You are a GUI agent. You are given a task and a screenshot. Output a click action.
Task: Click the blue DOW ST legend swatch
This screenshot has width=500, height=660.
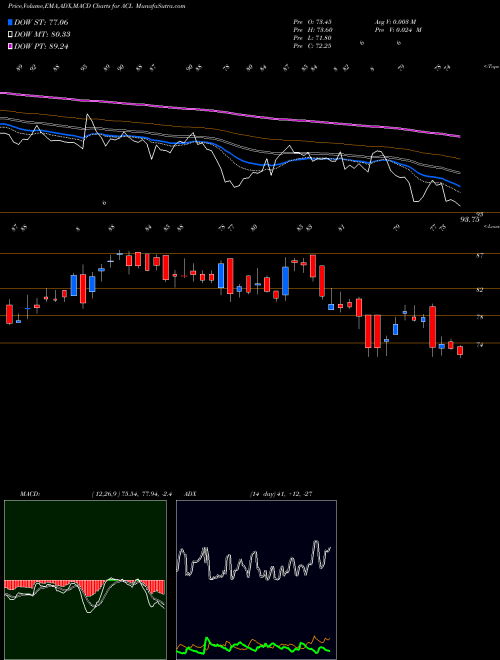(10, 22)
